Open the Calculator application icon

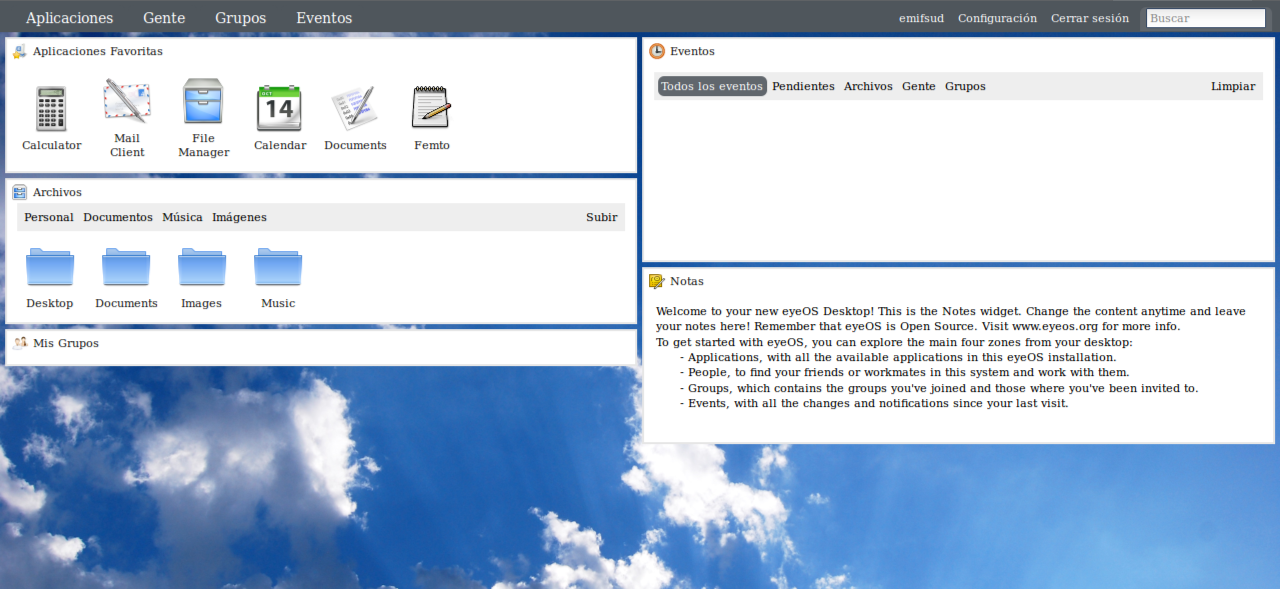pyautogui.click(x=51, y=108)
